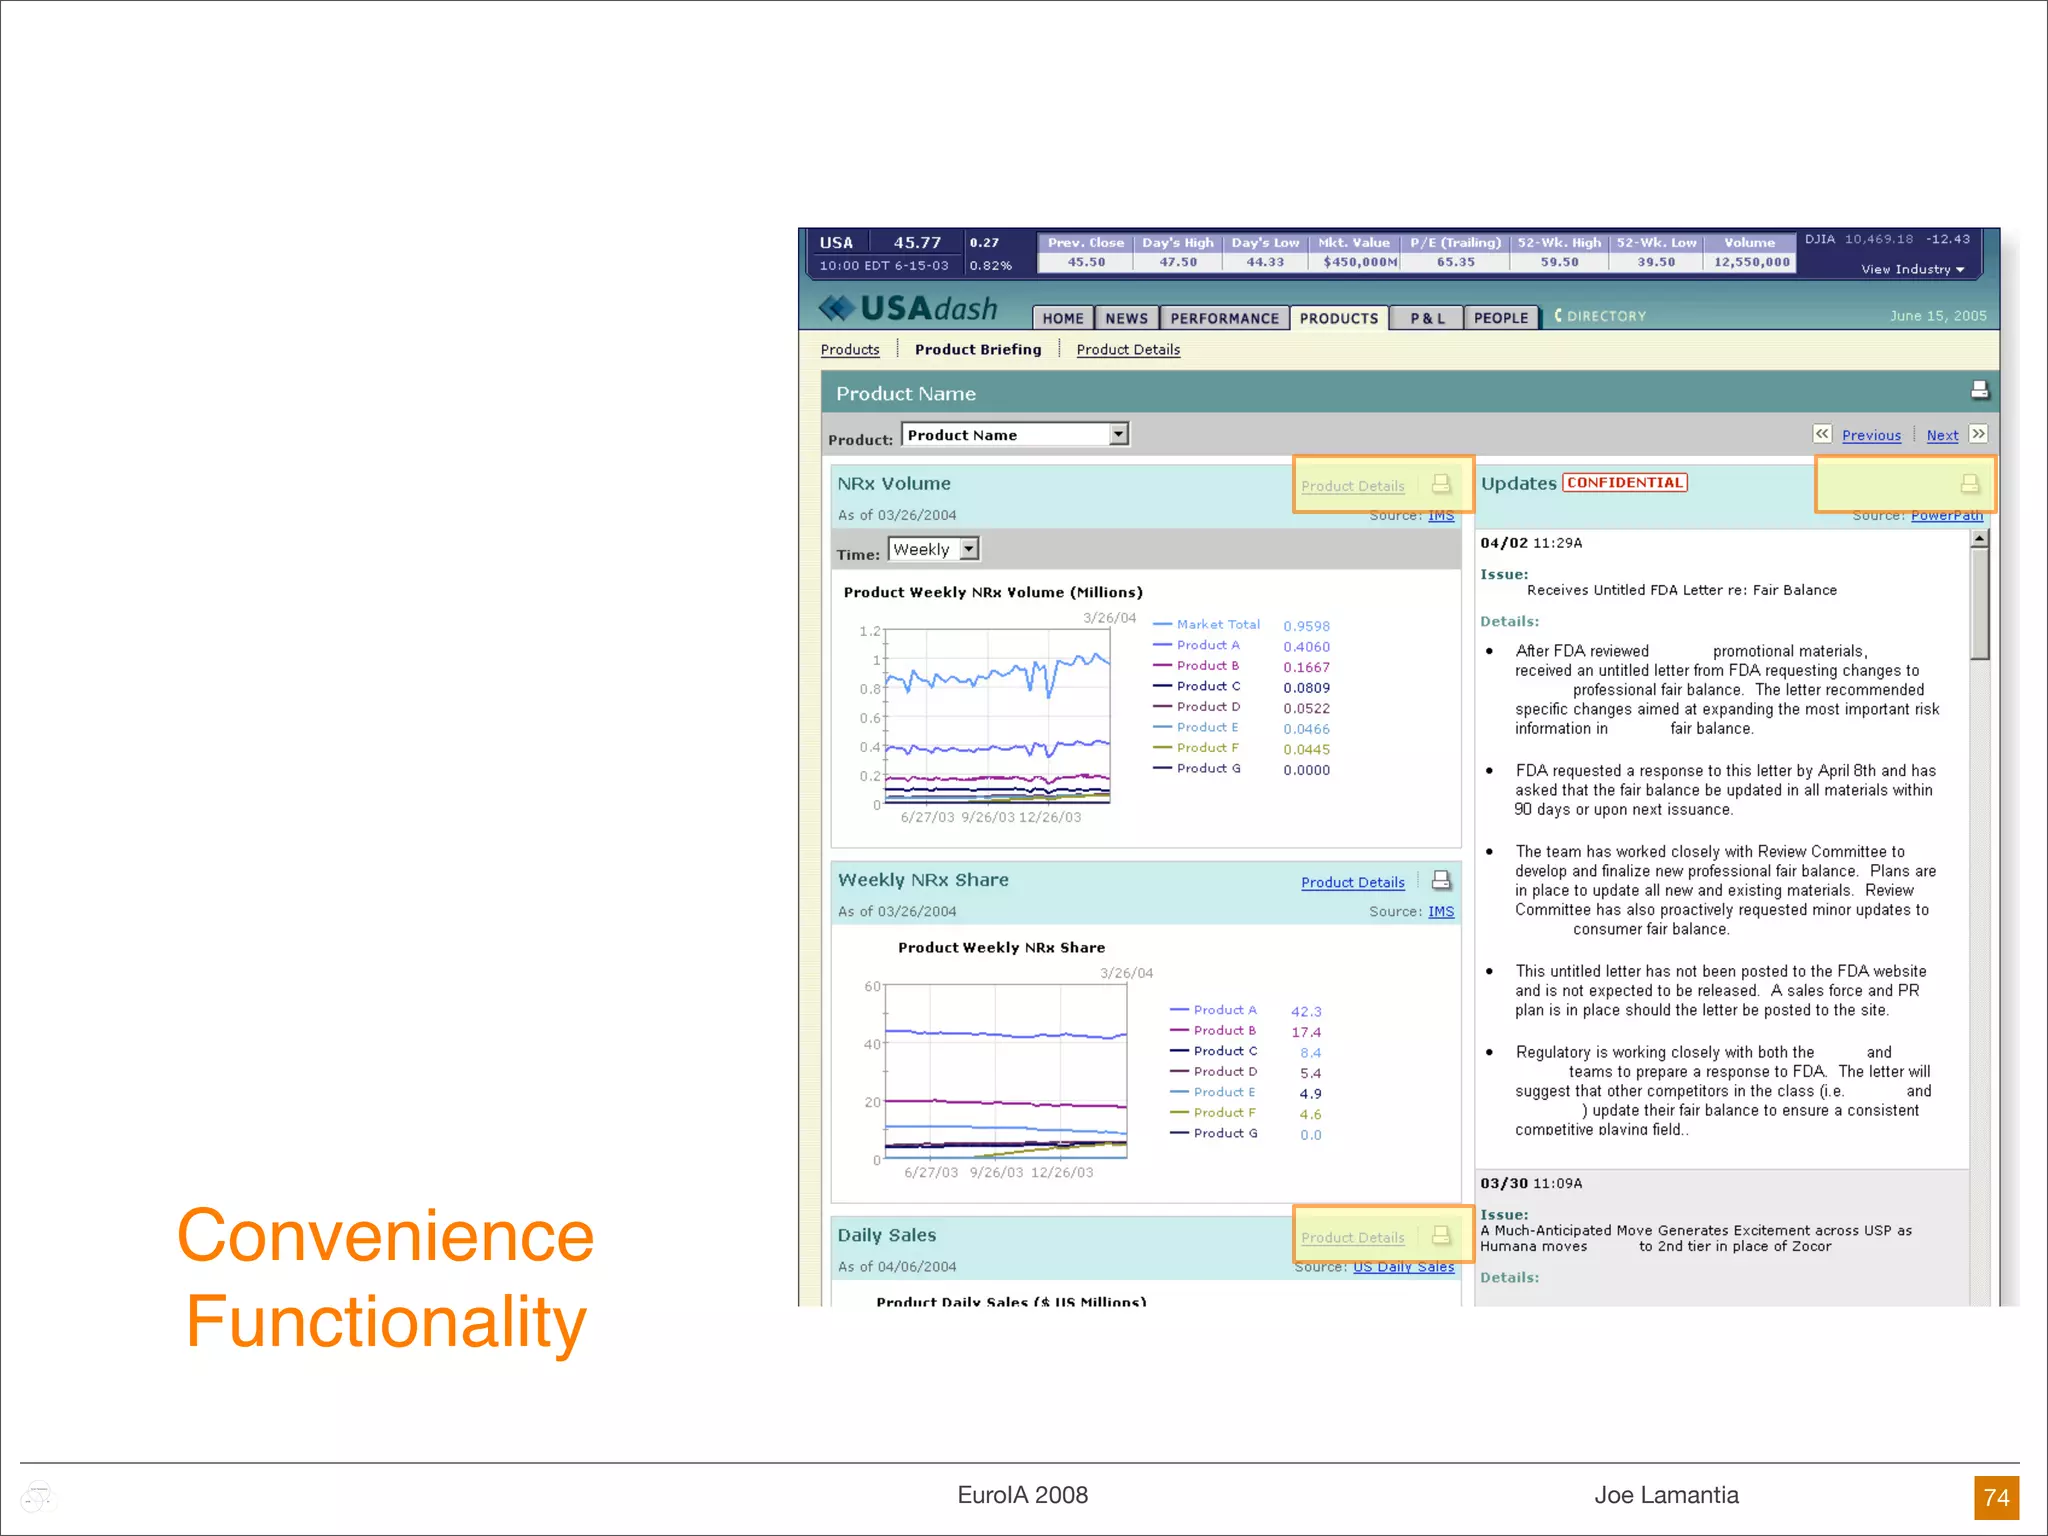The height and width of the screenshot is (1536, 2048).
Task: Print the NRx Volume panel
Action: (x=1441, y=484)
